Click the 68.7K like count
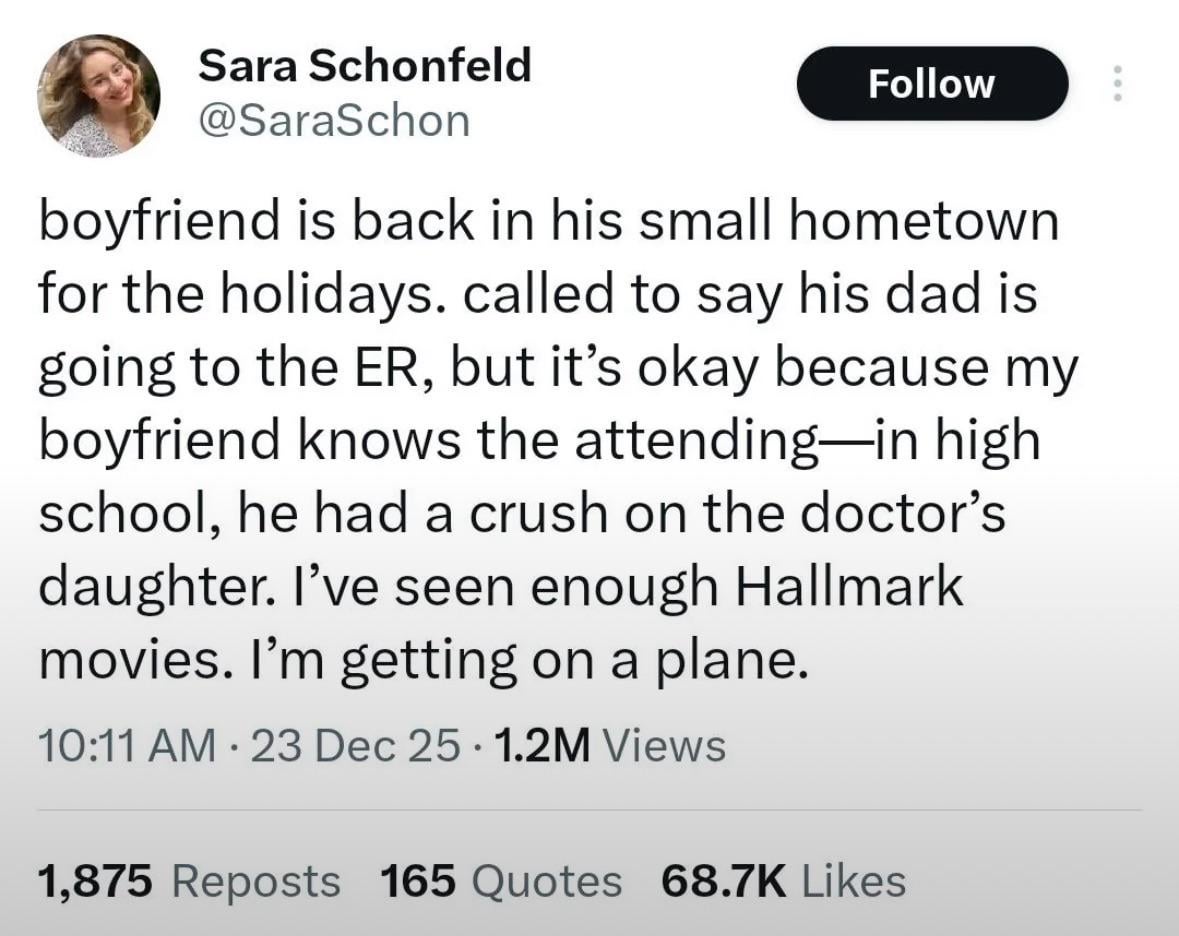Viewport: 1179px width, 936px height. [723, 881]
